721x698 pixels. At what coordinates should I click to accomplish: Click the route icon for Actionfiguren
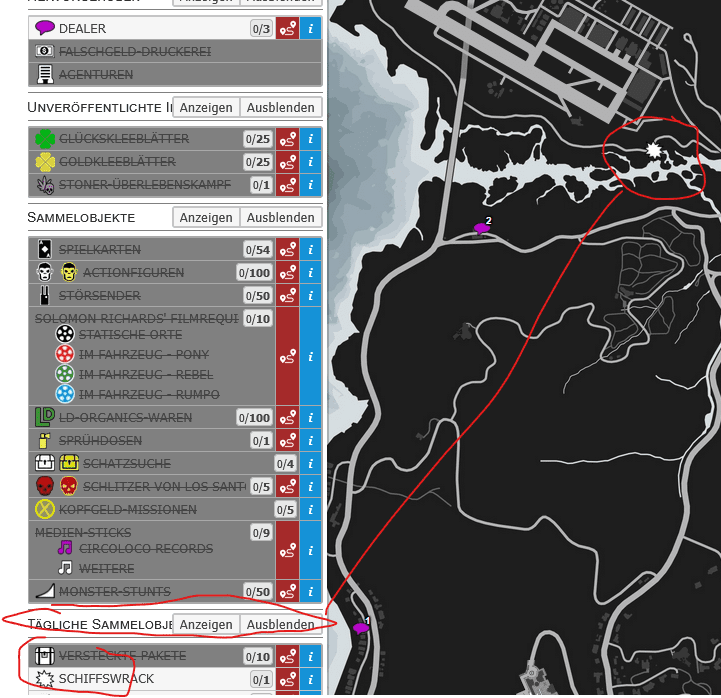(x=287, y=273)
